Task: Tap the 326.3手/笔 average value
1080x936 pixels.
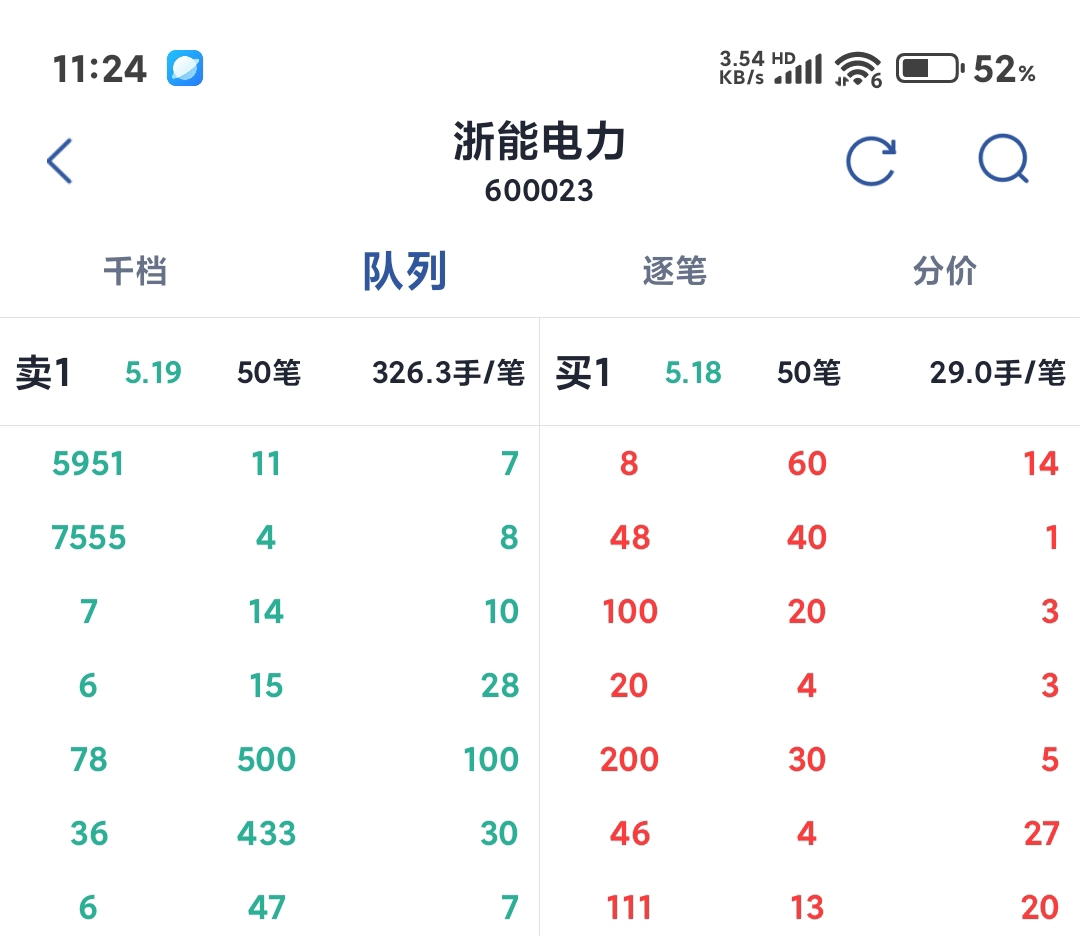Action: click(449, 373)
